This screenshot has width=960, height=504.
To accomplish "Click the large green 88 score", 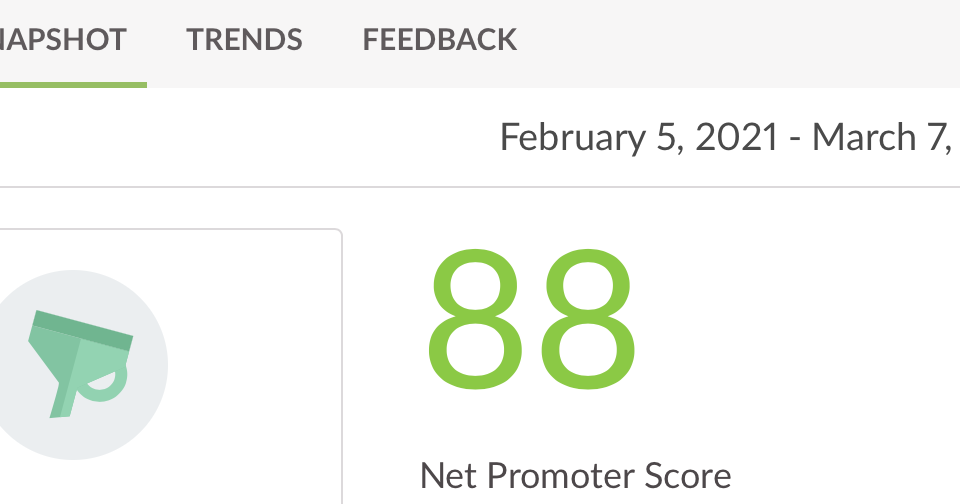I will (531, 319).
